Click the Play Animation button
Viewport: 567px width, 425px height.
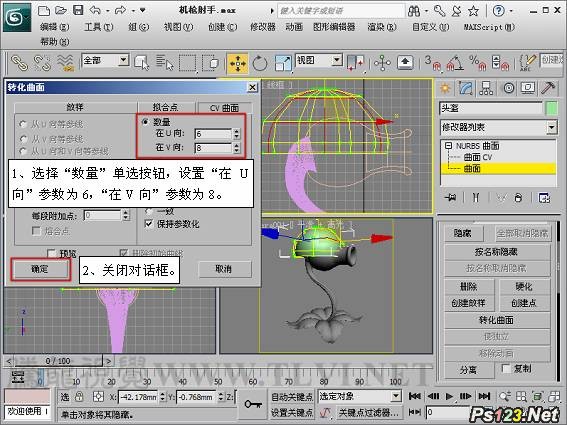pos(449,396)
